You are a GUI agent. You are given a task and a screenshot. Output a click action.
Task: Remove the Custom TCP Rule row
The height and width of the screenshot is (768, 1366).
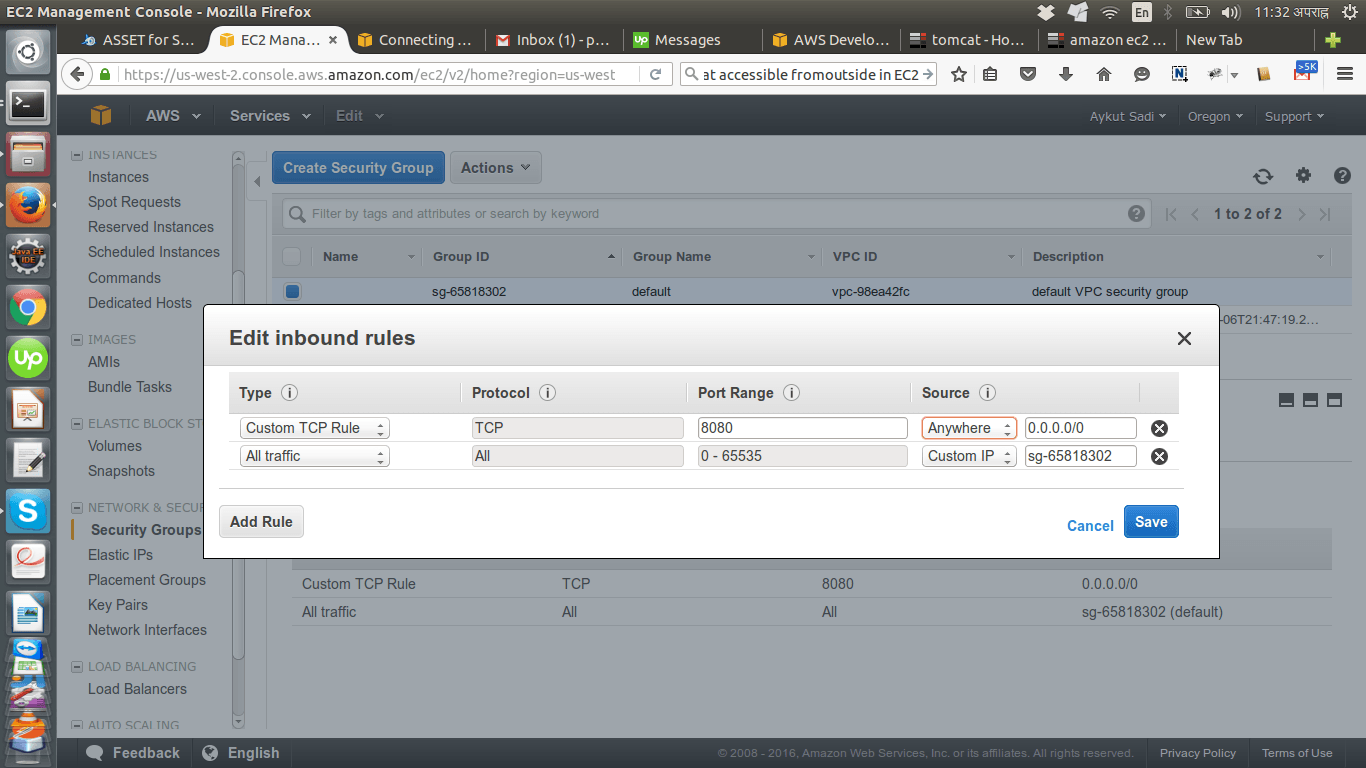[1159, 428]
